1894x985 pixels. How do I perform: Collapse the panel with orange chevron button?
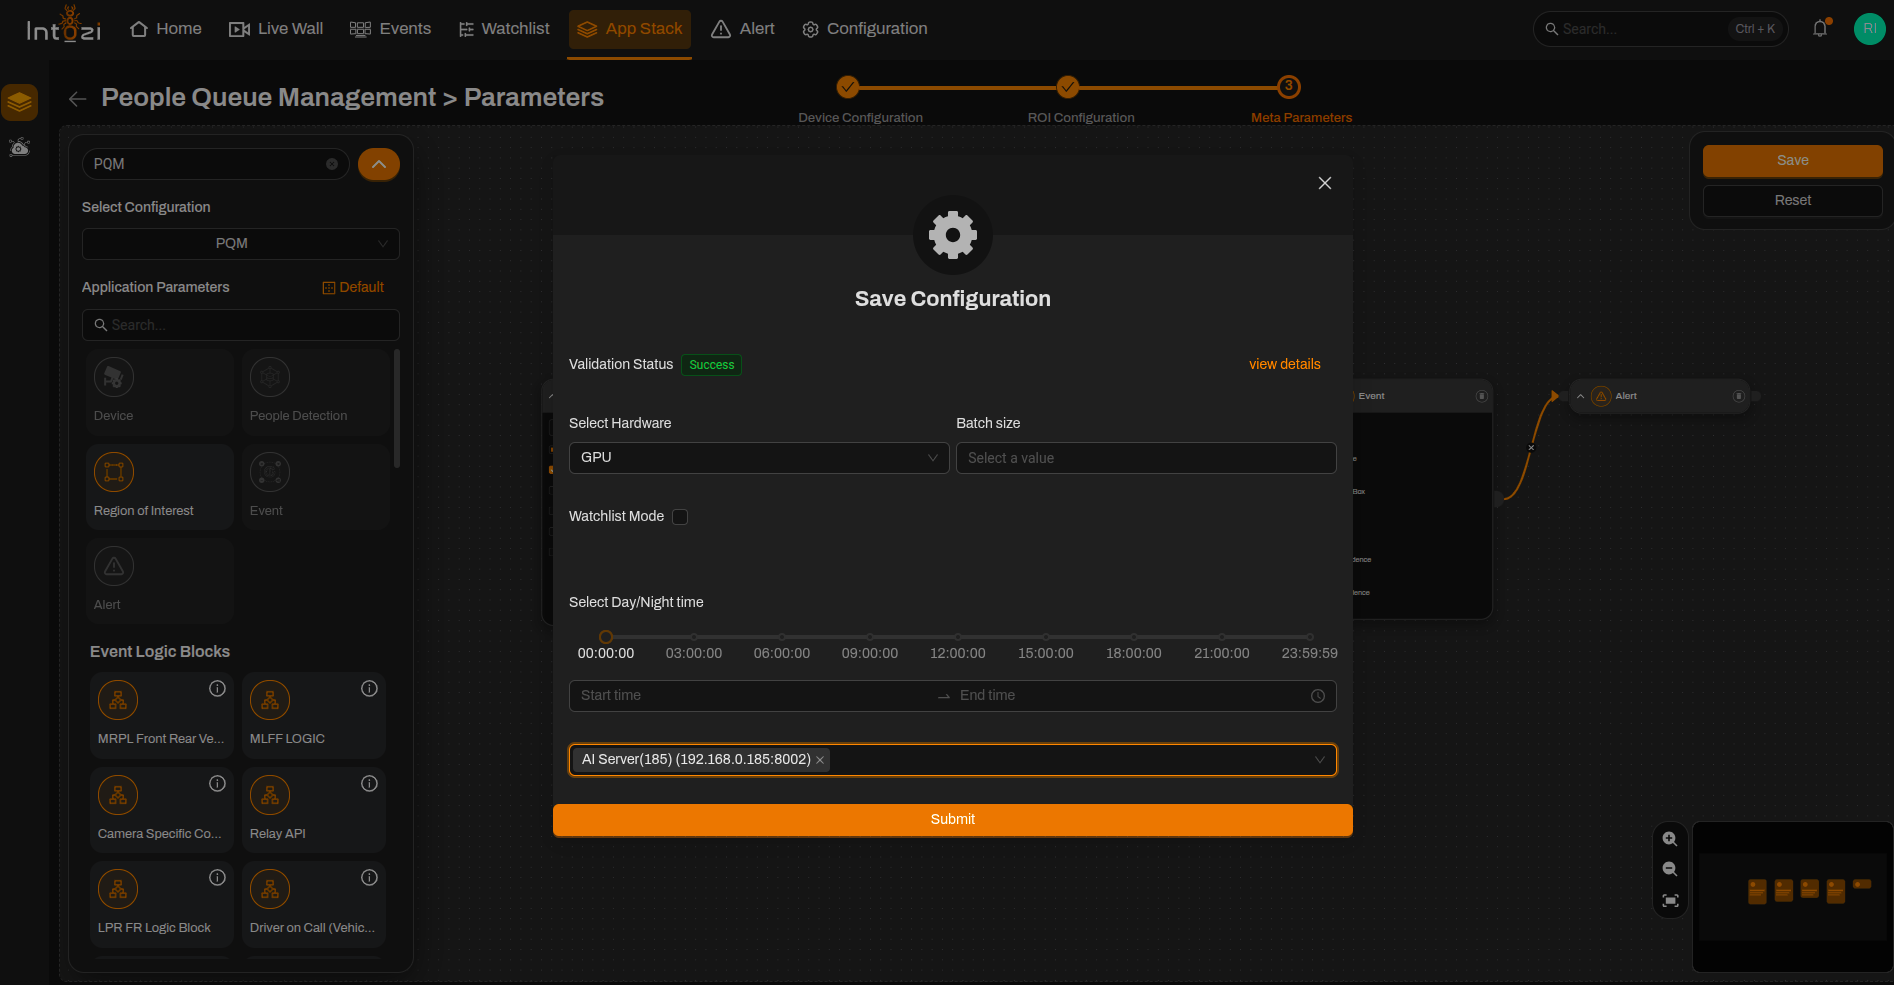pyautogui.click(x=379, y=164)
